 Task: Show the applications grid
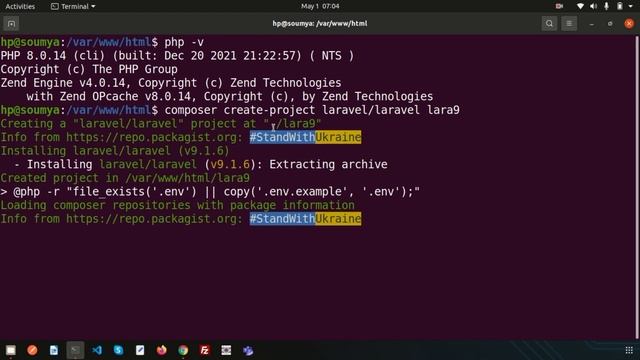[629, 350]
